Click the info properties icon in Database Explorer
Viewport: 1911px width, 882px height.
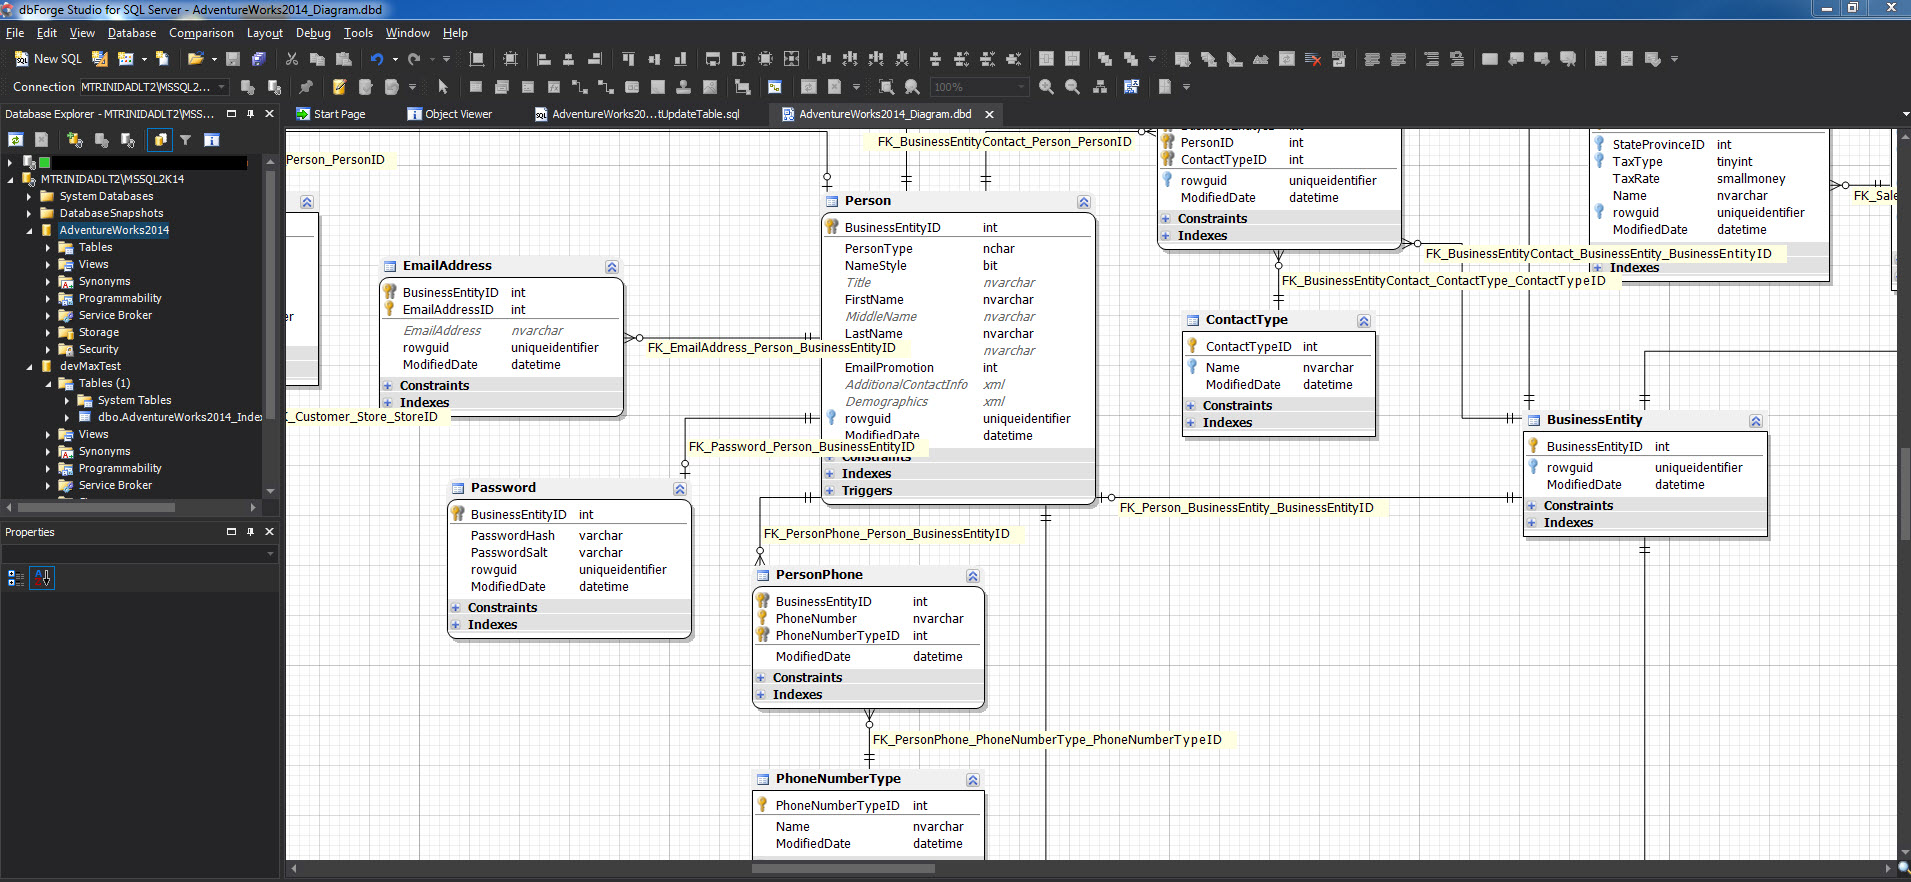[212, 140]
